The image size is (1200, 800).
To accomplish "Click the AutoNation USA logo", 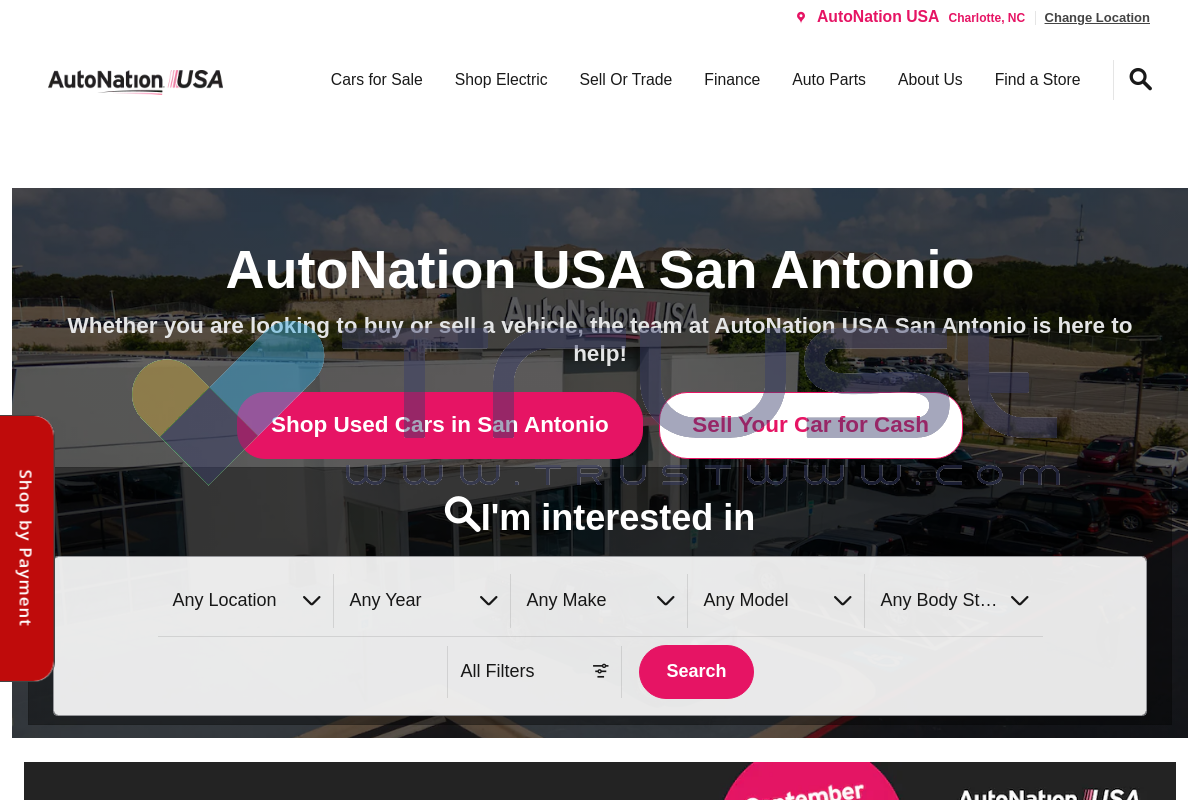I will coord(136,80).
